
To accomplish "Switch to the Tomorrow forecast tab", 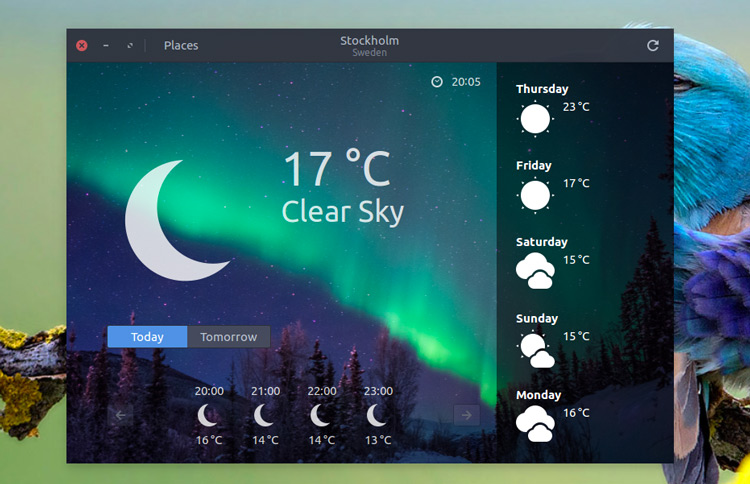I will [228, 337].
